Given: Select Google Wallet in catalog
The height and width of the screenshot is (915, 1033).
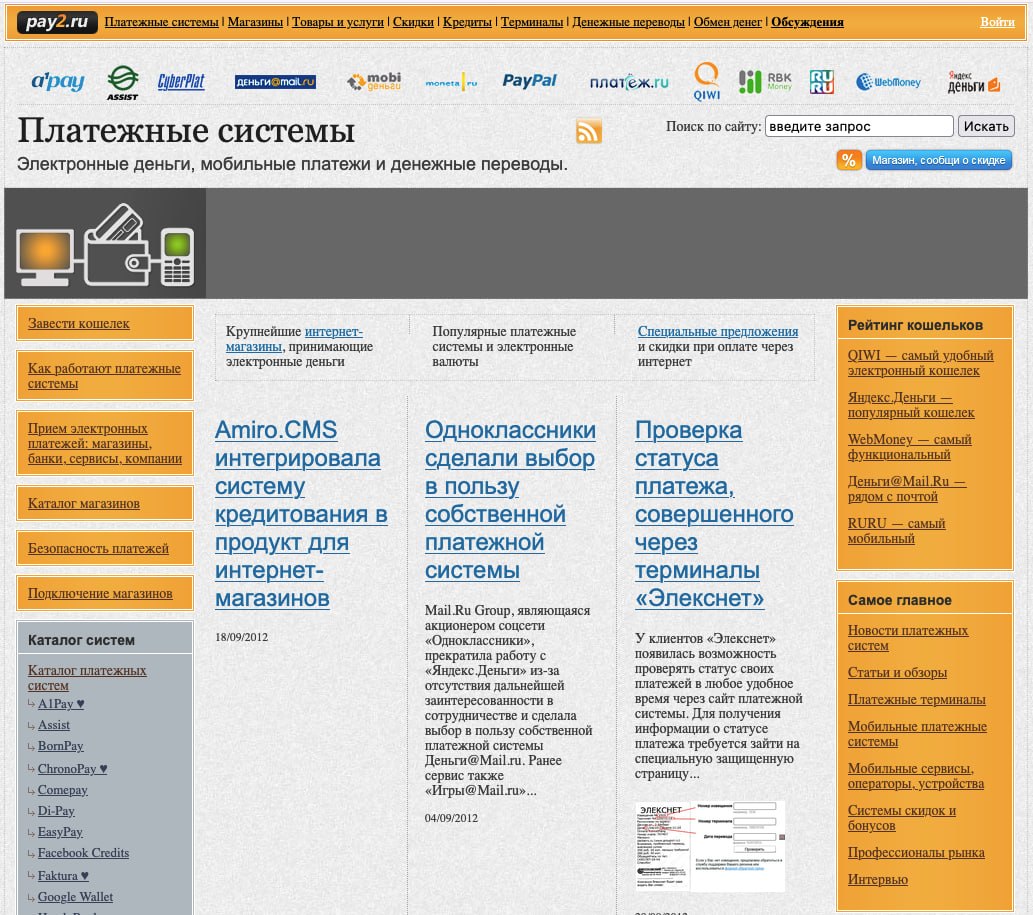Looking at the screenshot, I should coord(75,897).
